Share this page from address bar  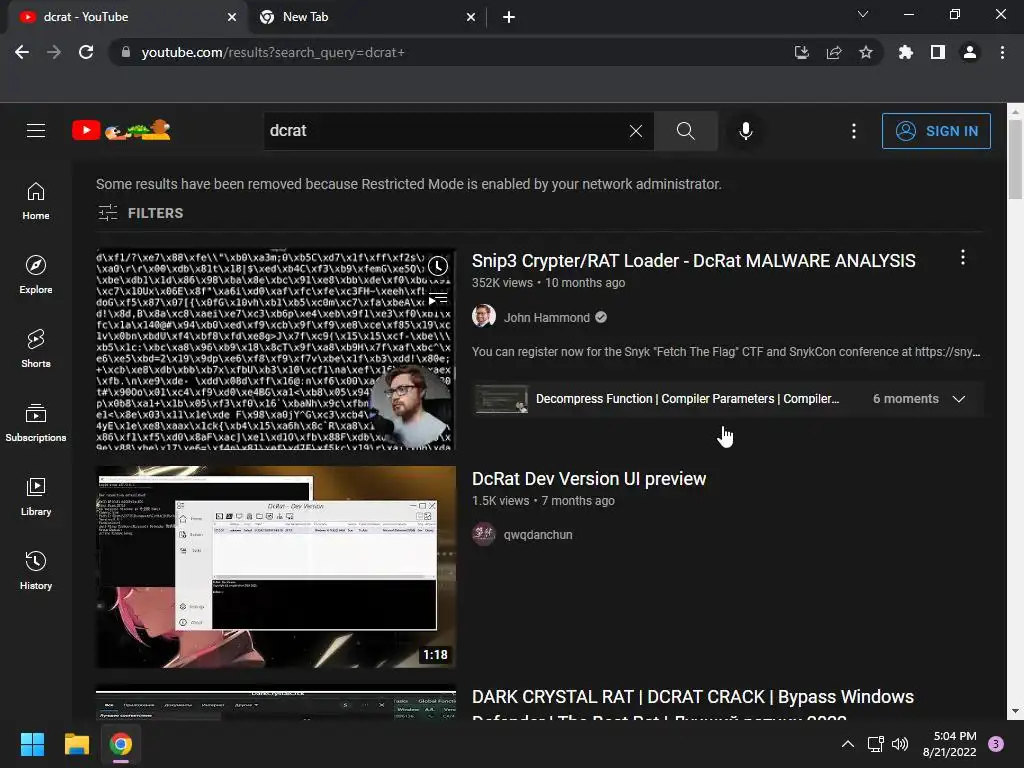tap(834, 52)
